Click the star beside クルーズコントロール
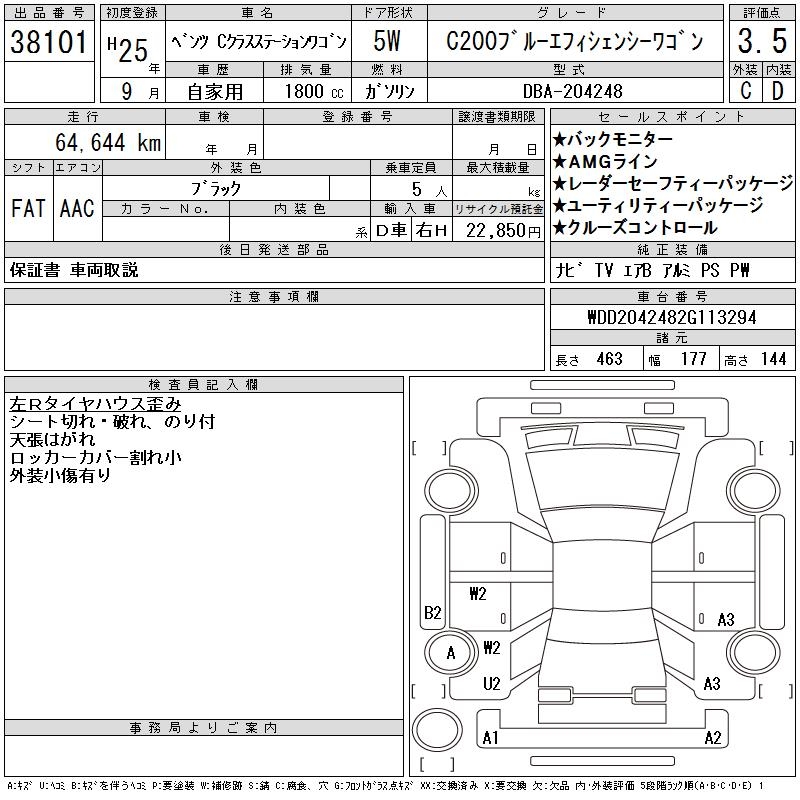The width and height of the screenshot is (800, 800). click(560, 228)
